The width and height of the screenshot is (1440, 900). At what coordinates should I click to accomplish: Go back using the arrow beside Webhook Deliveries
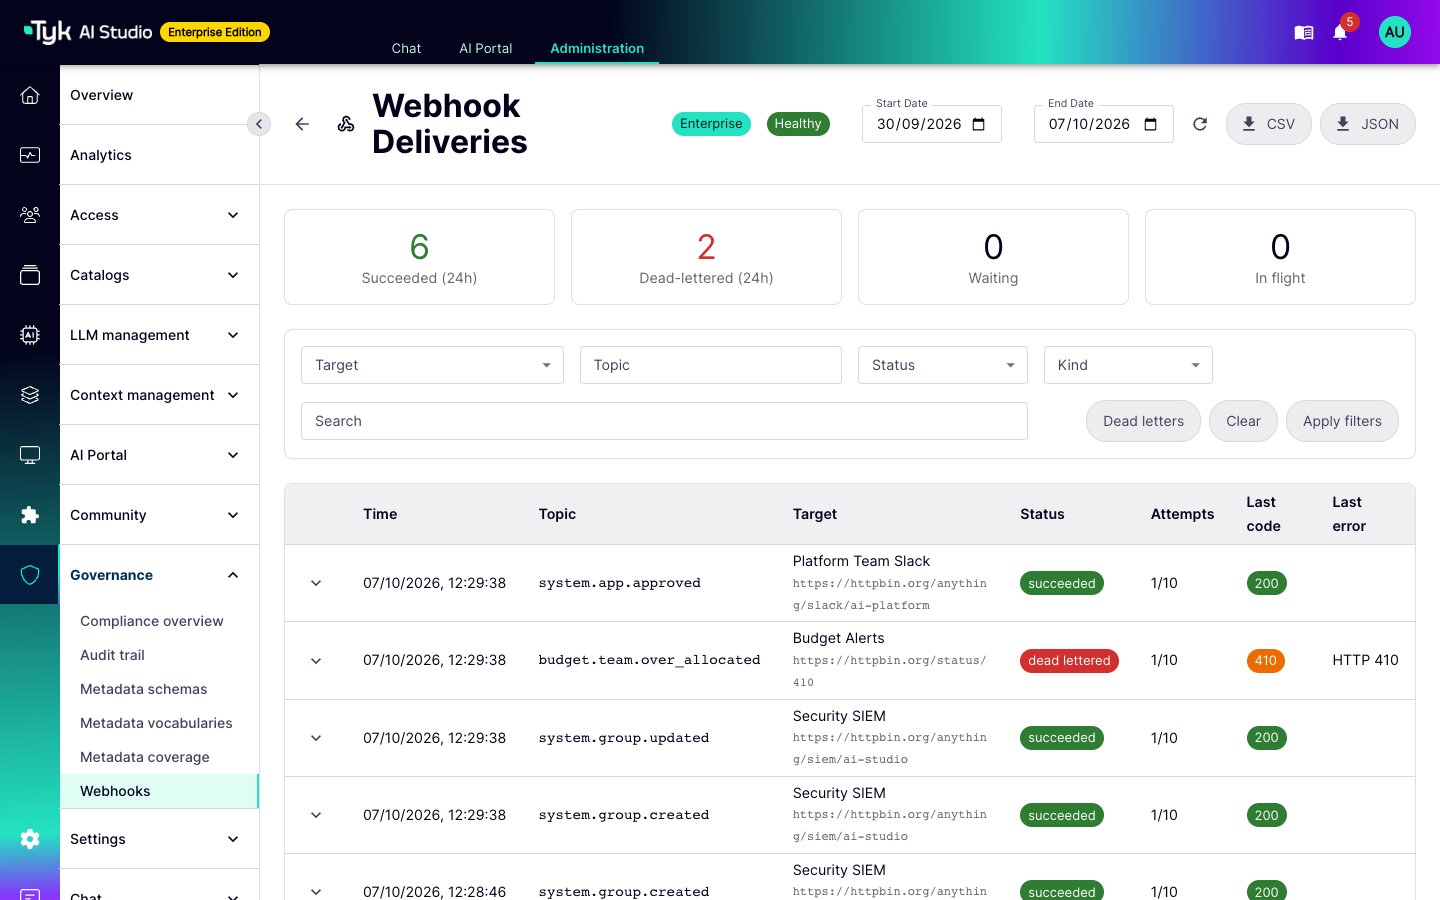(x=302, y=124)
